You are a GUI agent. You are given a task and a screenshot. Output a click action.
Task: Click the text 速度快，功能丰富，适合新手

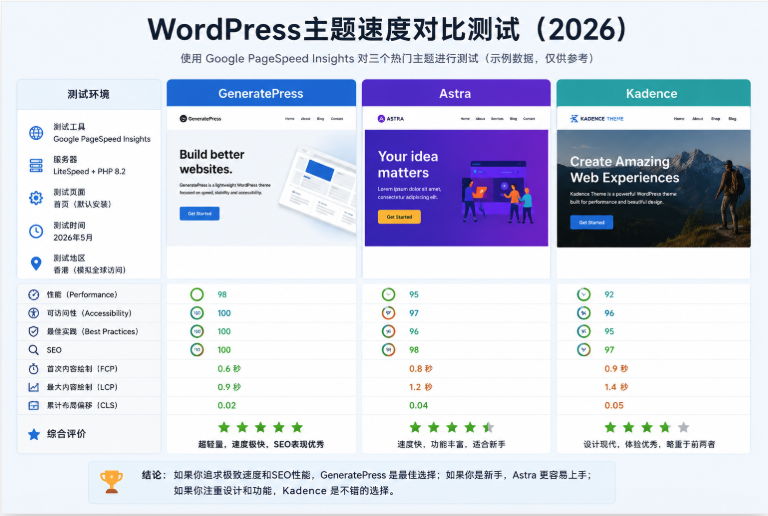[451, 445]
